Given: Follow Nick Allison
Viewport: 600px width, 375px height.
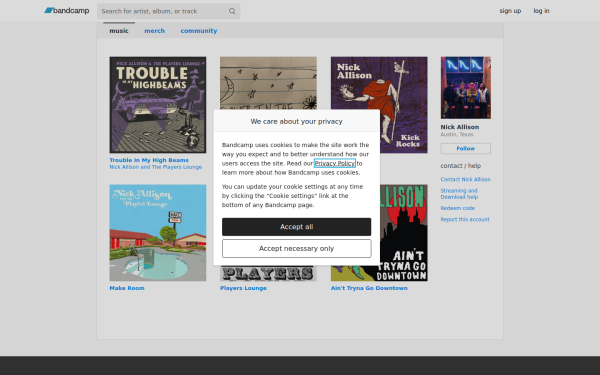Looking at the screenshot, I should [x=466, y=148].
